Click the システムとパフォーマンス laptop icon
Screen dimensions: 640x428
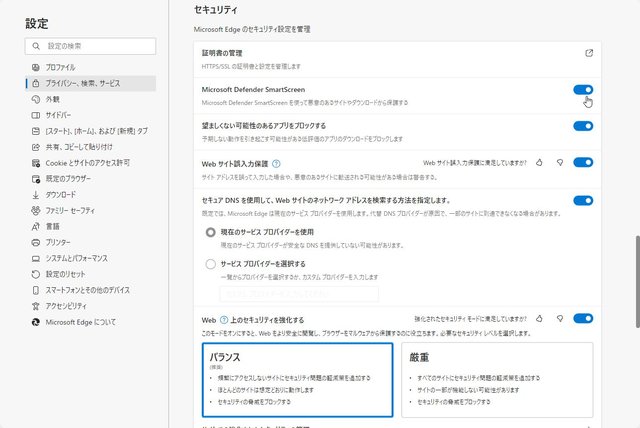coord(36,258)
